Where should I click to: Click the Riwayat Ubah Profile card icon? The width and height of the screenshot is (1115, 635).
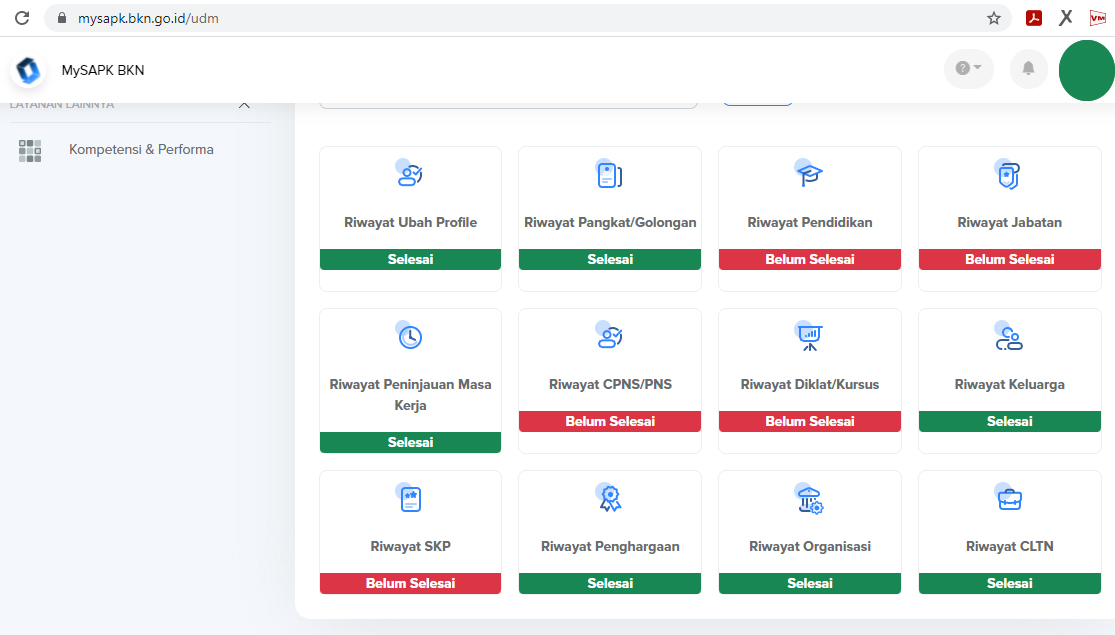410,174
